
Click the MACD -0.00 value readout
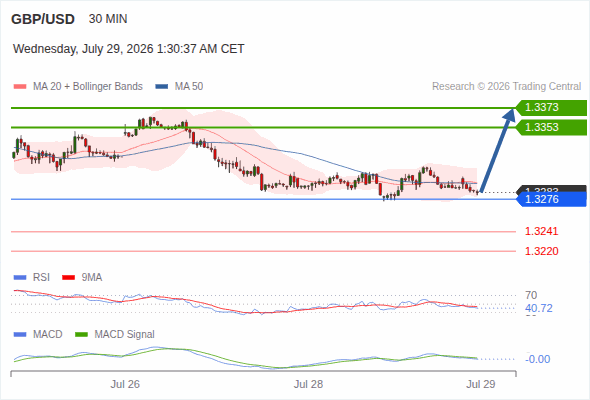[538, 359]
